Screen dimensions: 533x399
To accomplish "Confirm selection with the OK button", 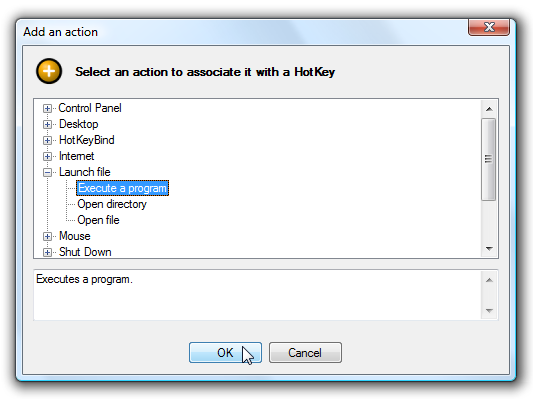I will pyautogui.click(x=225, y=352).
